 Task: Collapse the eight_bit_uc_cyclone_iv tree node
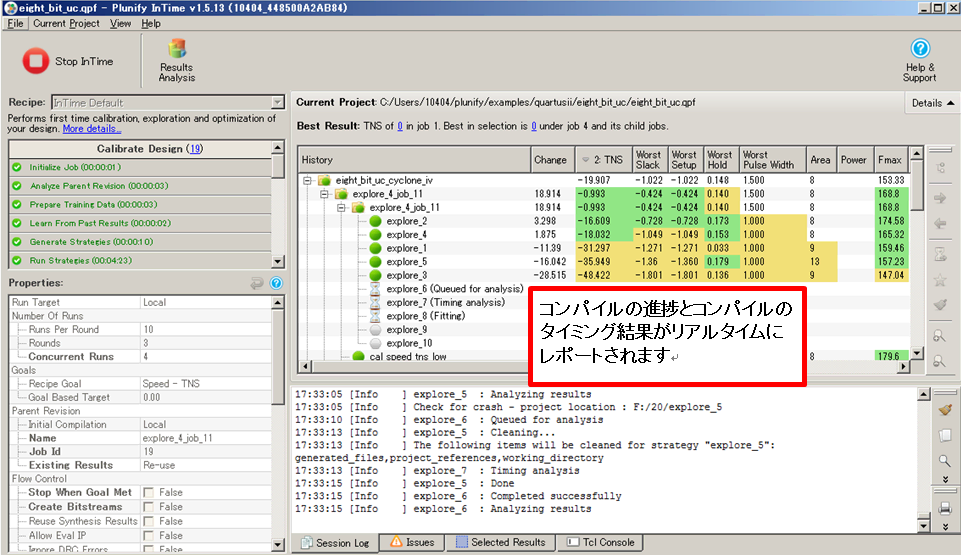tap(309, 180)
